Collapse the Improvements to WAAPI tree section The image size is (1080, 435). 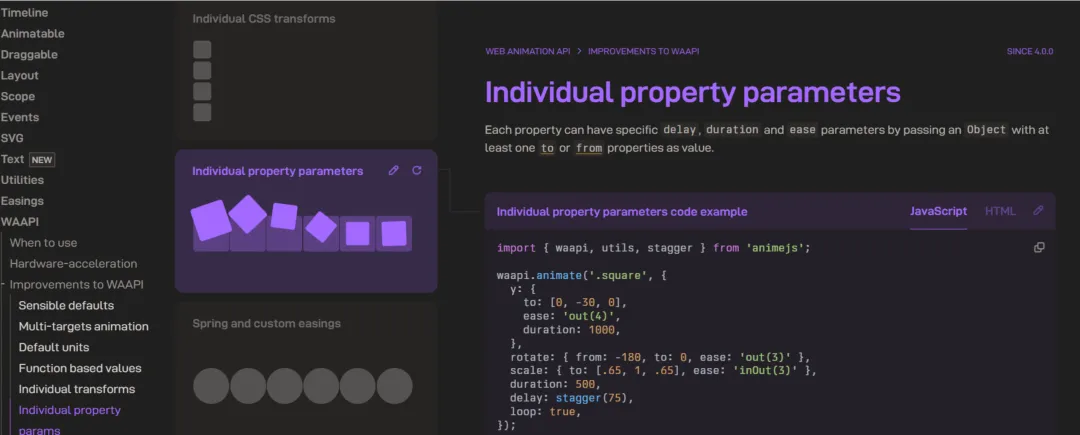click(3, 284)
